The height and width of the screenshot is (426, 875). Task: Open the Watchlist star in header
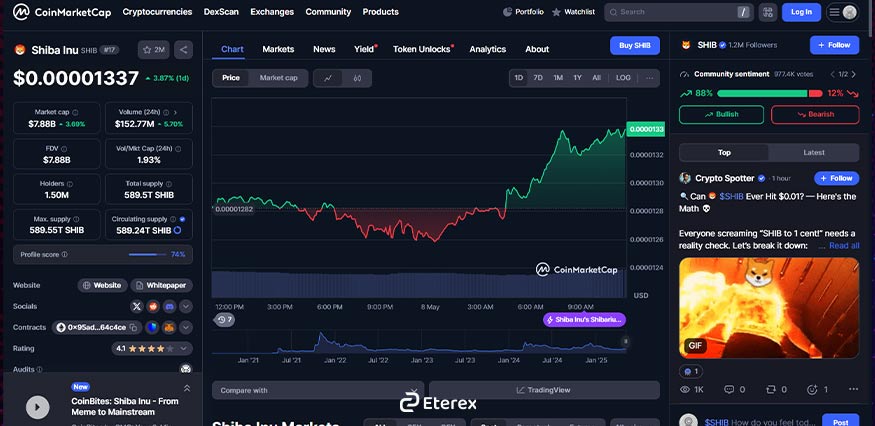(556, 12)
